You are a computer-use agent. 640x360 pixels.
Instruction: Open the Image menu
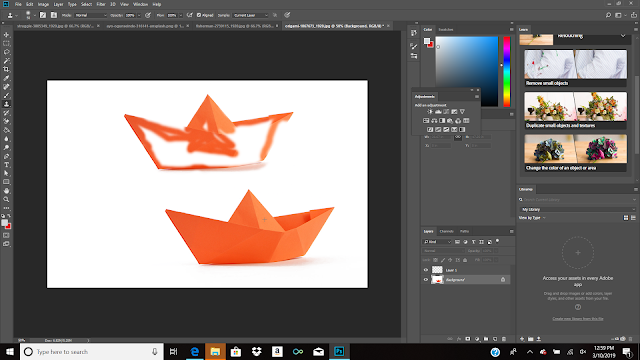tap(43, 4)
